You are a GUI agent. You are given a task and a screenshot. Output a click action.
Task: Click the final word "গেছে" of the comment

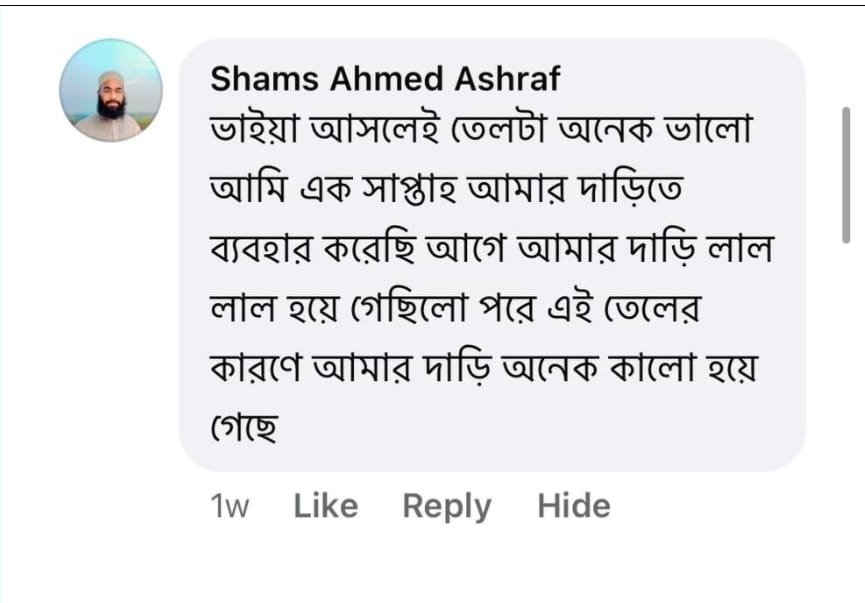coord(244,428)
